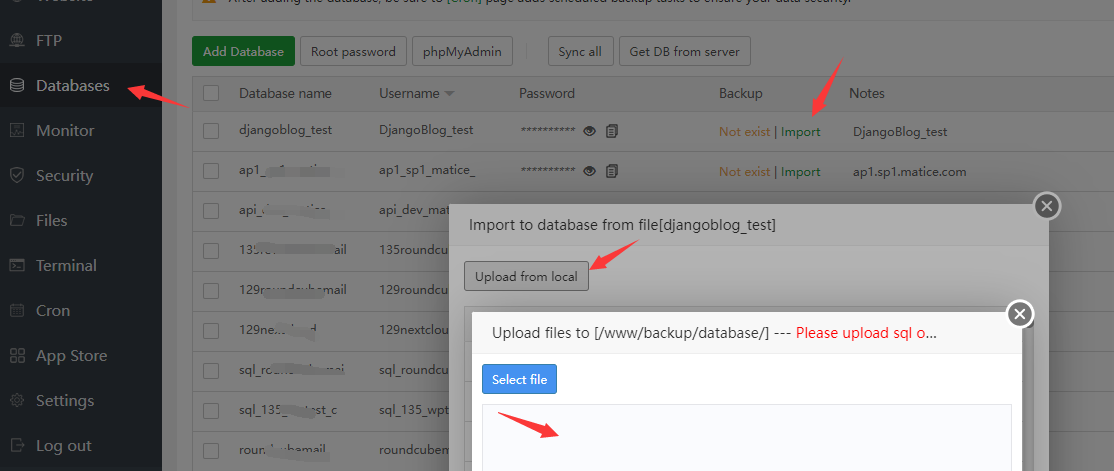Click the Databases sidebar icon

click(17, 86)
